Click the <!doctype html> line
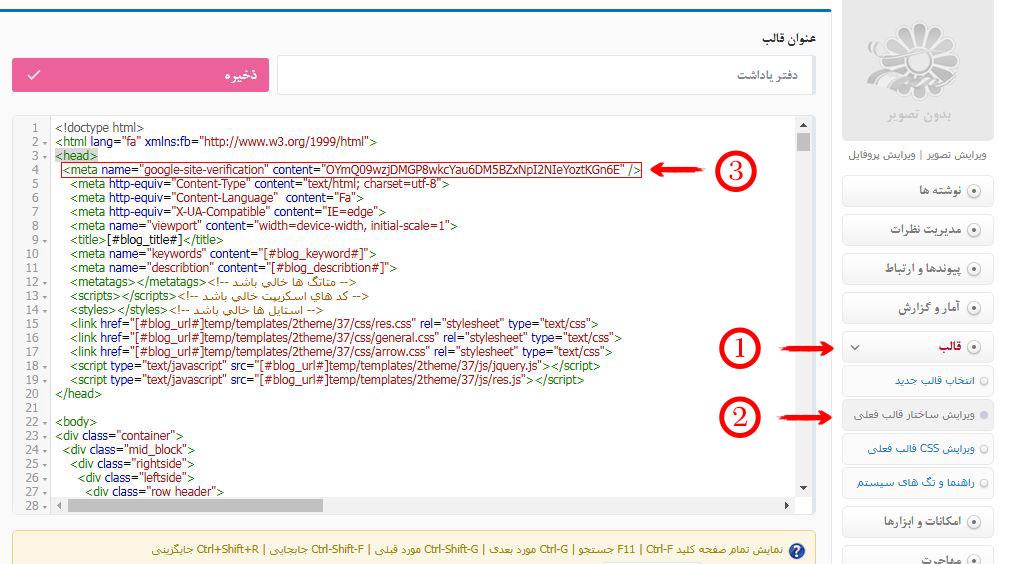Screen dimensions: 1022x564 point(100,128)
